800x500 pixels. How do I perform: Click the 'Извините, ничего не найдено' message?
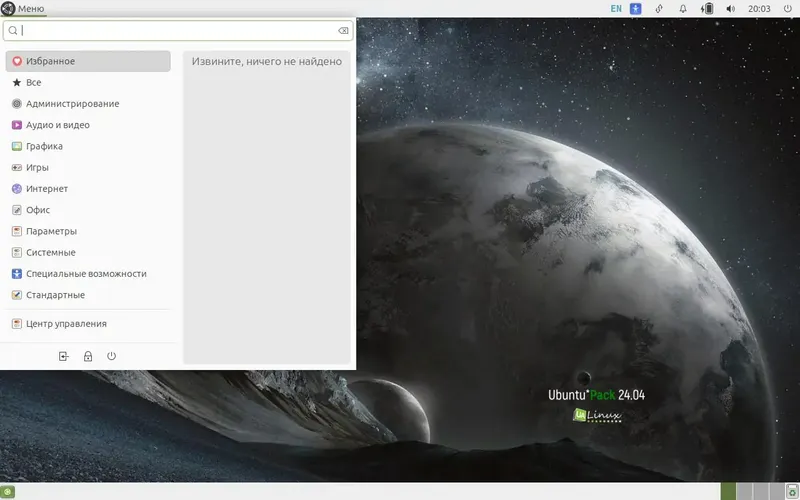click(x=267, y=61)
